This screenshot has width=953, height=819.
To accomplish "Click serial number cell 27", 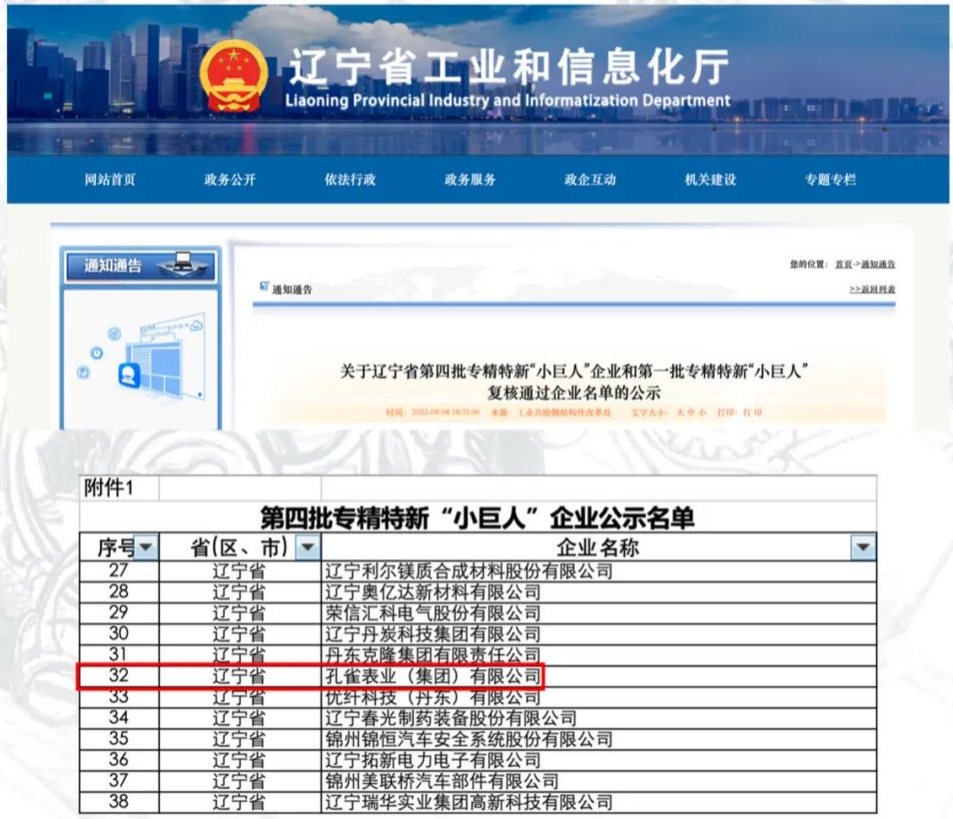I will [x=119, y=571].
